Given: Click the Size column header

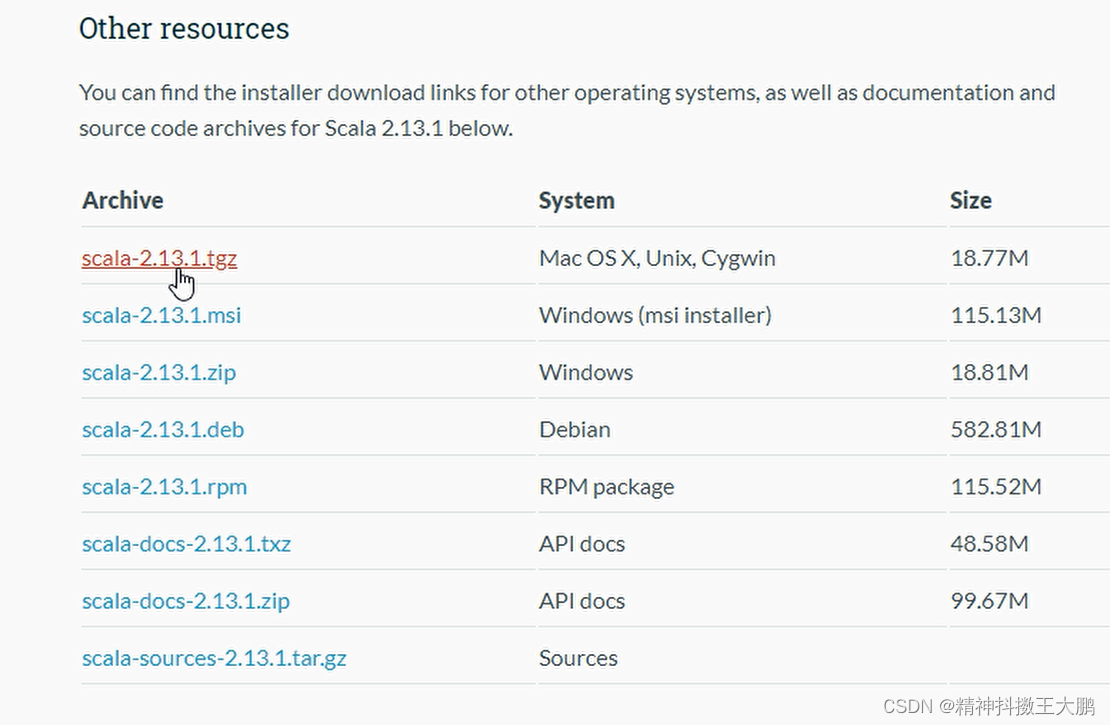Looking at the screenshot, I should pyautogui.click(x=970, y=200).
